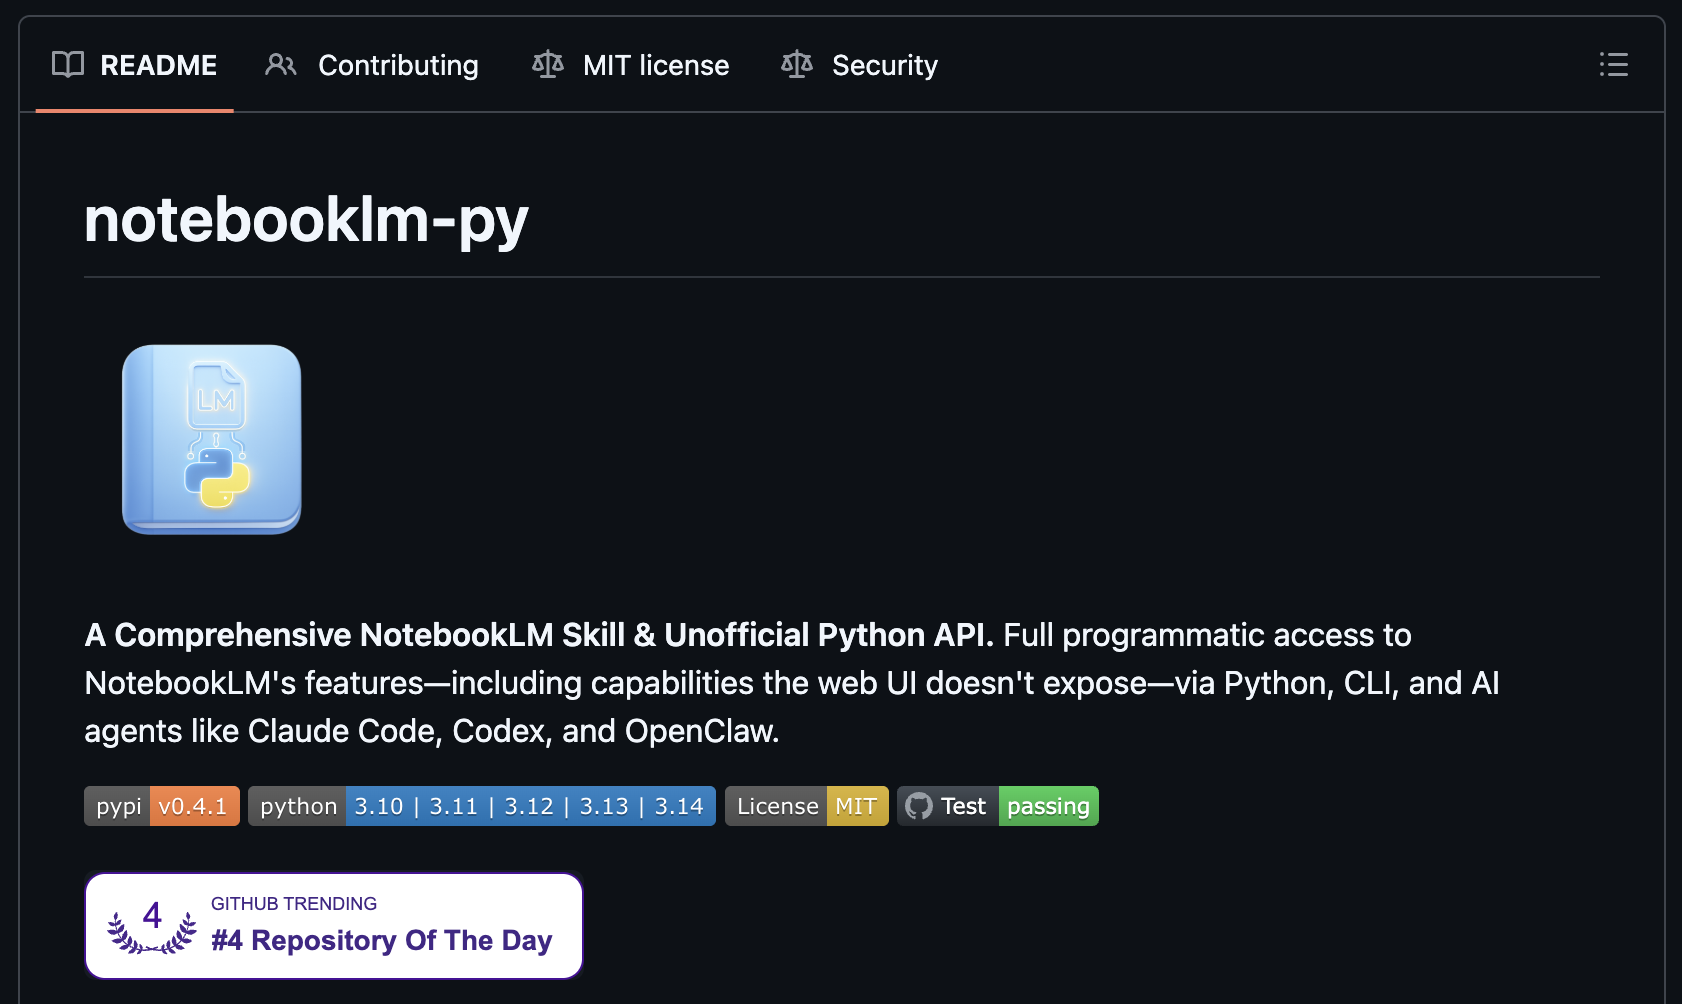This screenshot has height=1004, width=1682.
Task: Click the laurel wreath number 4 emblem
Action: [x=152, y=926]
